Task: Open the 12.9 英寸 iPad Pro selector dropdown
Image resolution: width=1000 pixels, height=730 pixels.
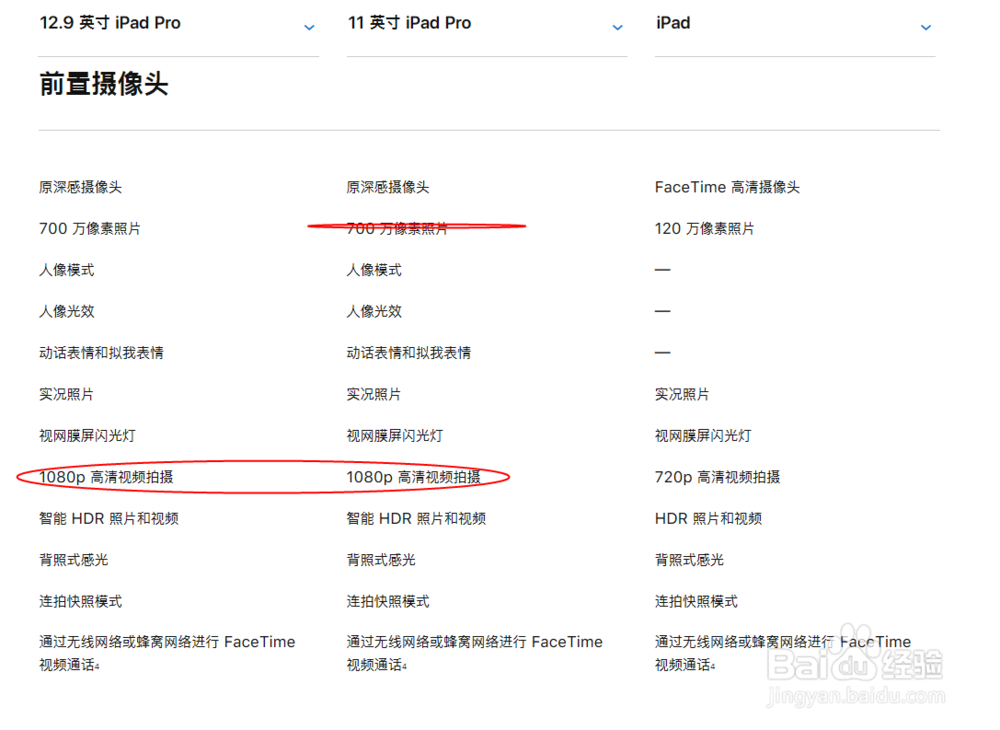Action: (x=309, y=27)
